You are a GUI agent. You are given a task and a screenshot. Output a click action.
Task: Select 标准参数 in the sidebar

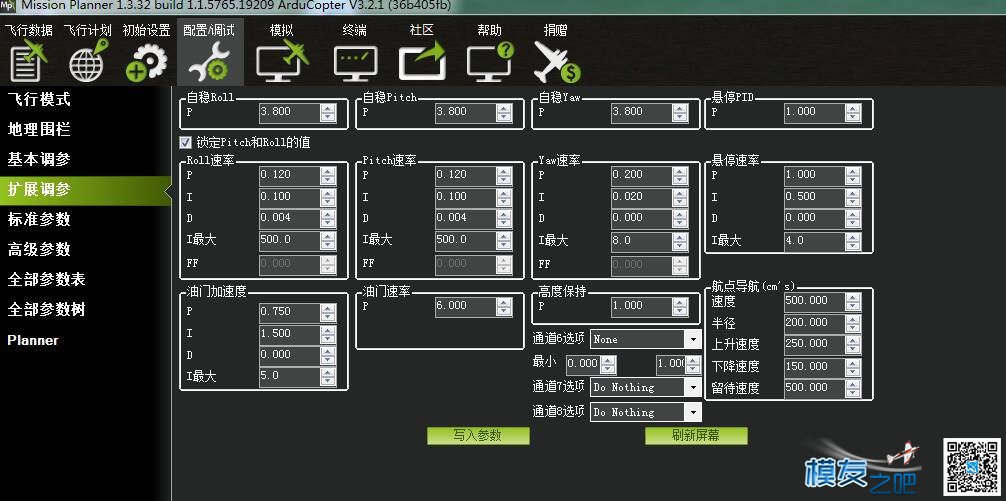pyautogui.click(x=39, y=219)
